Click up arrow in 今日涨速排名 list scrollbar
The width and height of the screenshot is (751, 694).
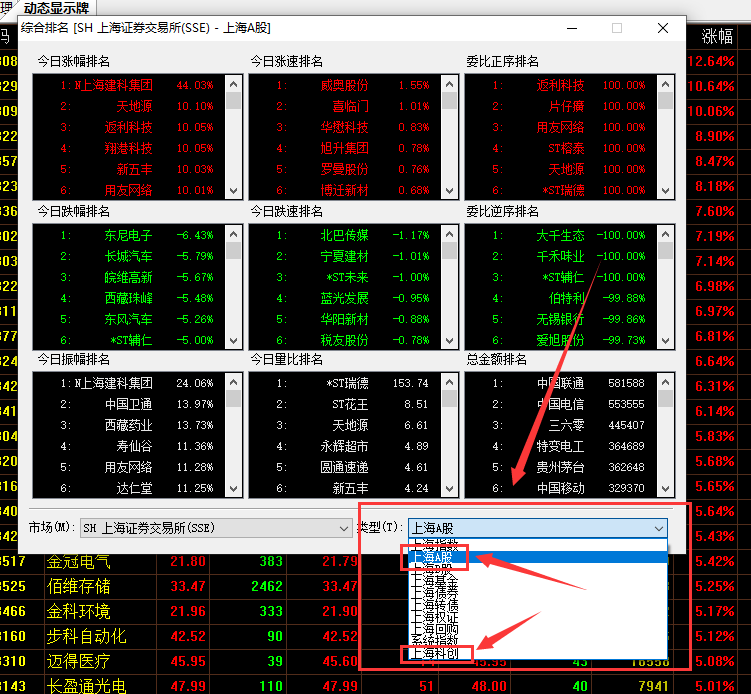449,84
